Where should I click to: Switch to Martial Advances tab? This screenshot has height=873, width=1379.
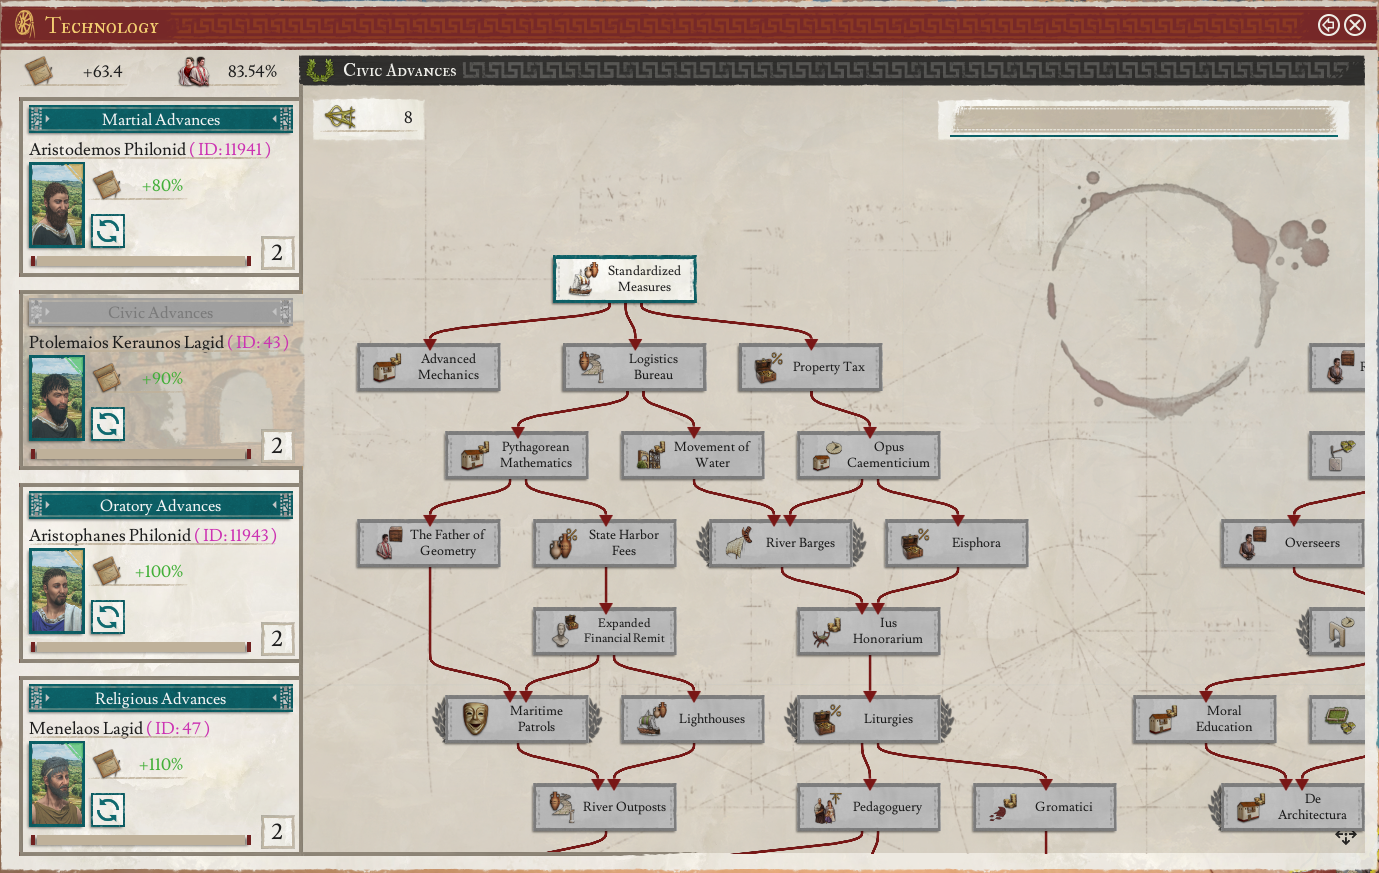point(160,119)
